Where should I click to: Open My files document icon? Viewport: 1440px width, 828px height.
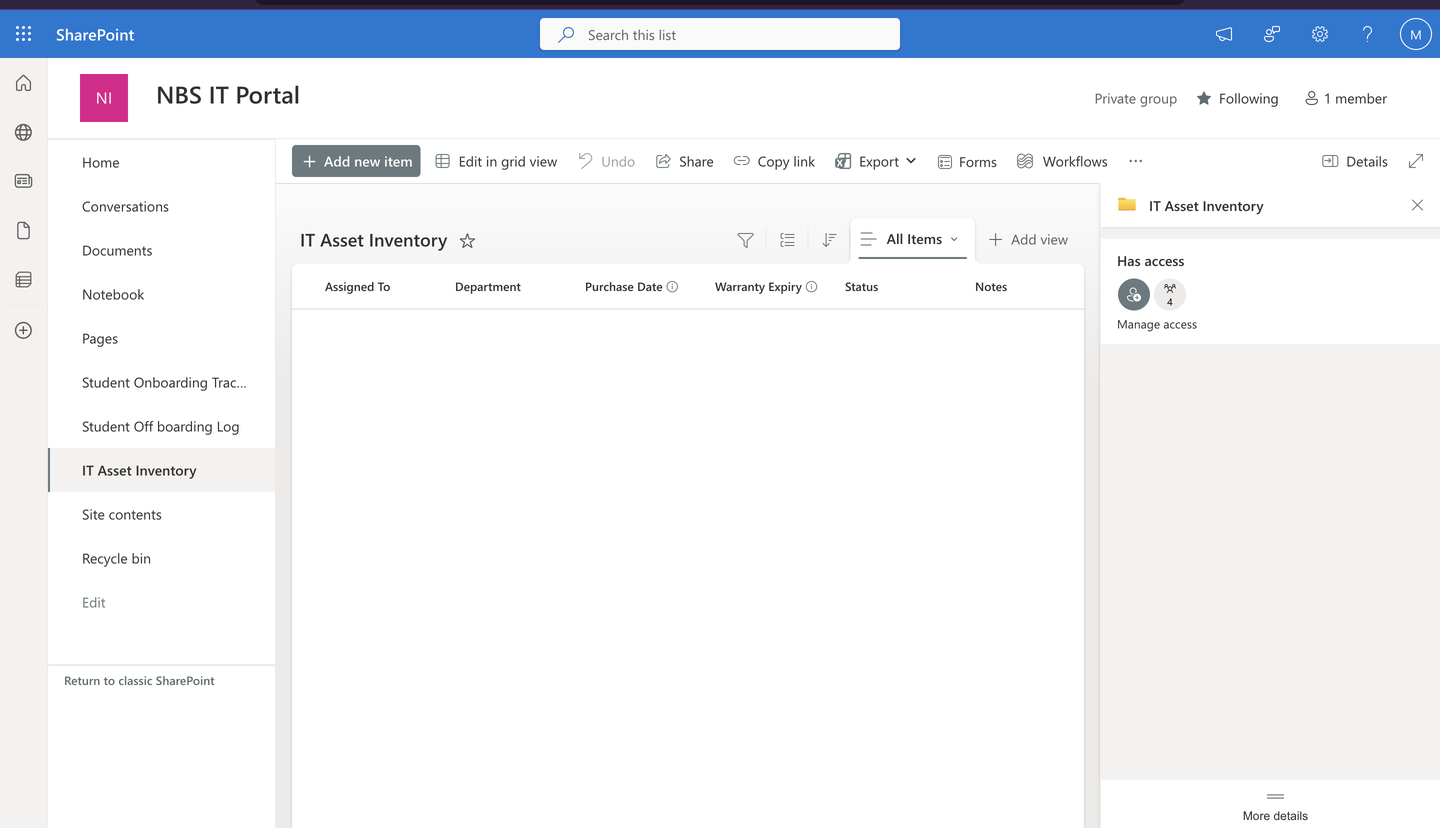(x=24, y=230)
